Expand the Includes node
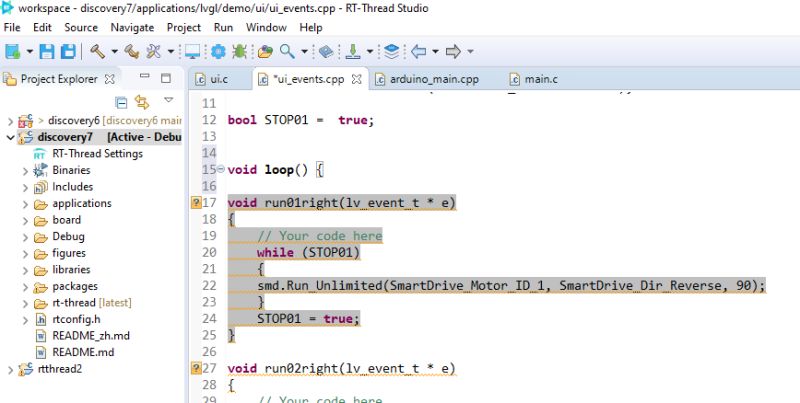800x403 pixels. pyautogui.click(x=25, y=188)
